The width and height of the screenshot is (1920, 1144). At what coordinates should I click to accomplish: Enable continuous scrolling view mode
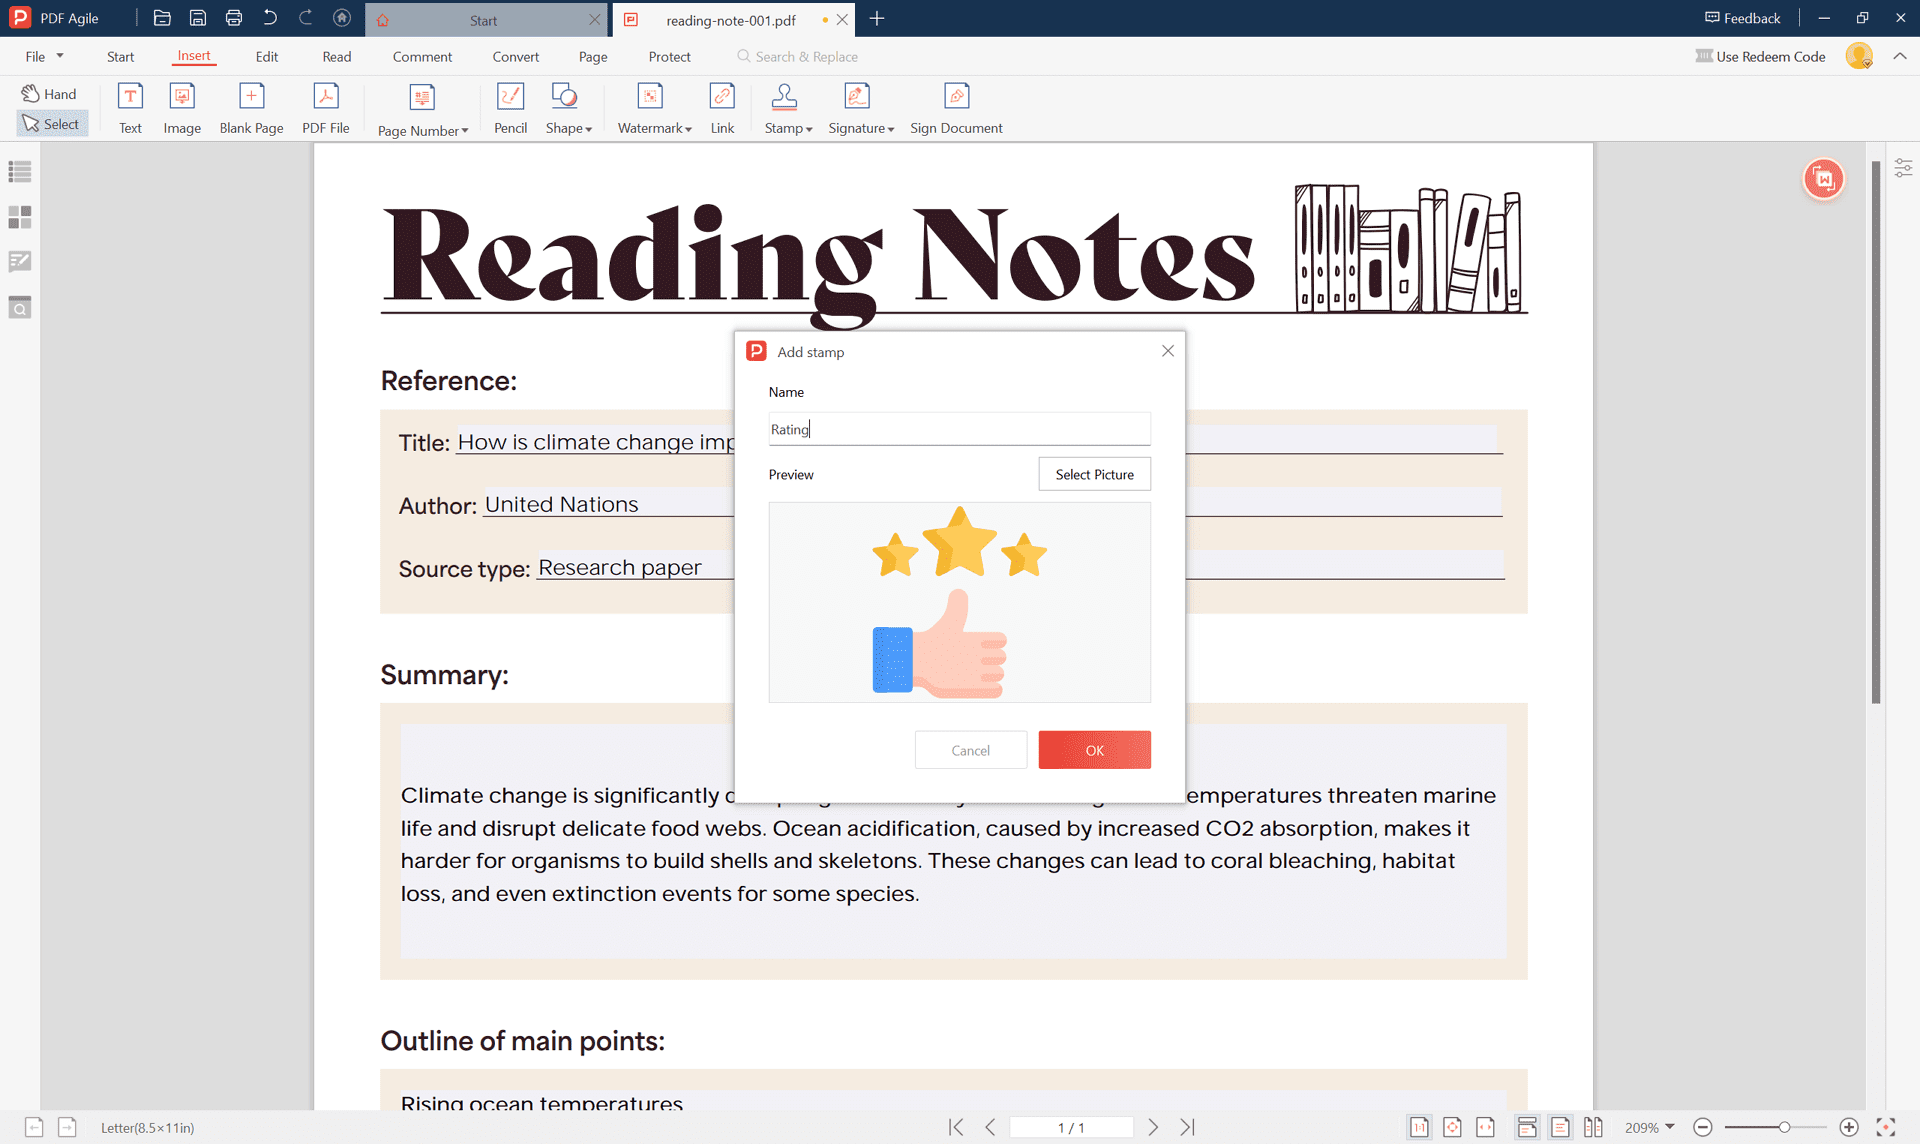point(1527,1127)
